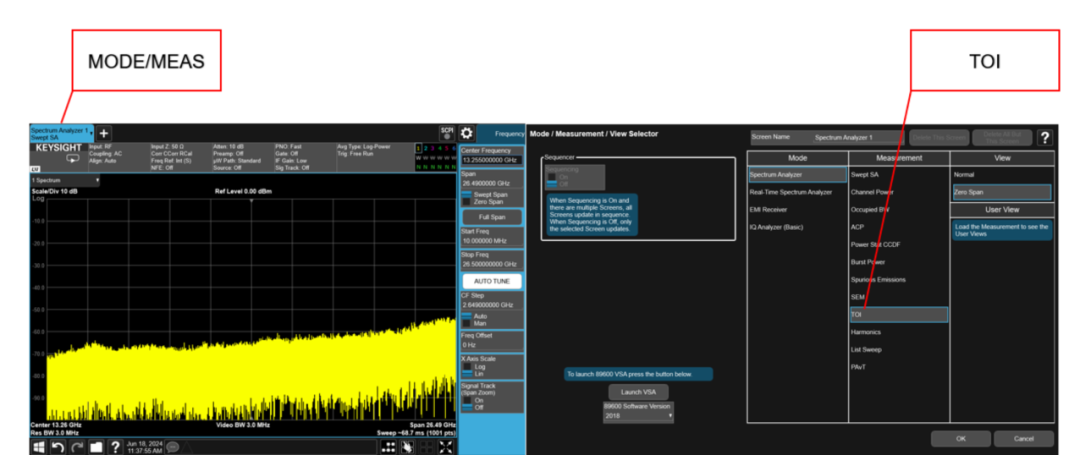This screenshot has width=1080, height=455.
Task: Choose the TOI measurement
Action: [899, 315]
